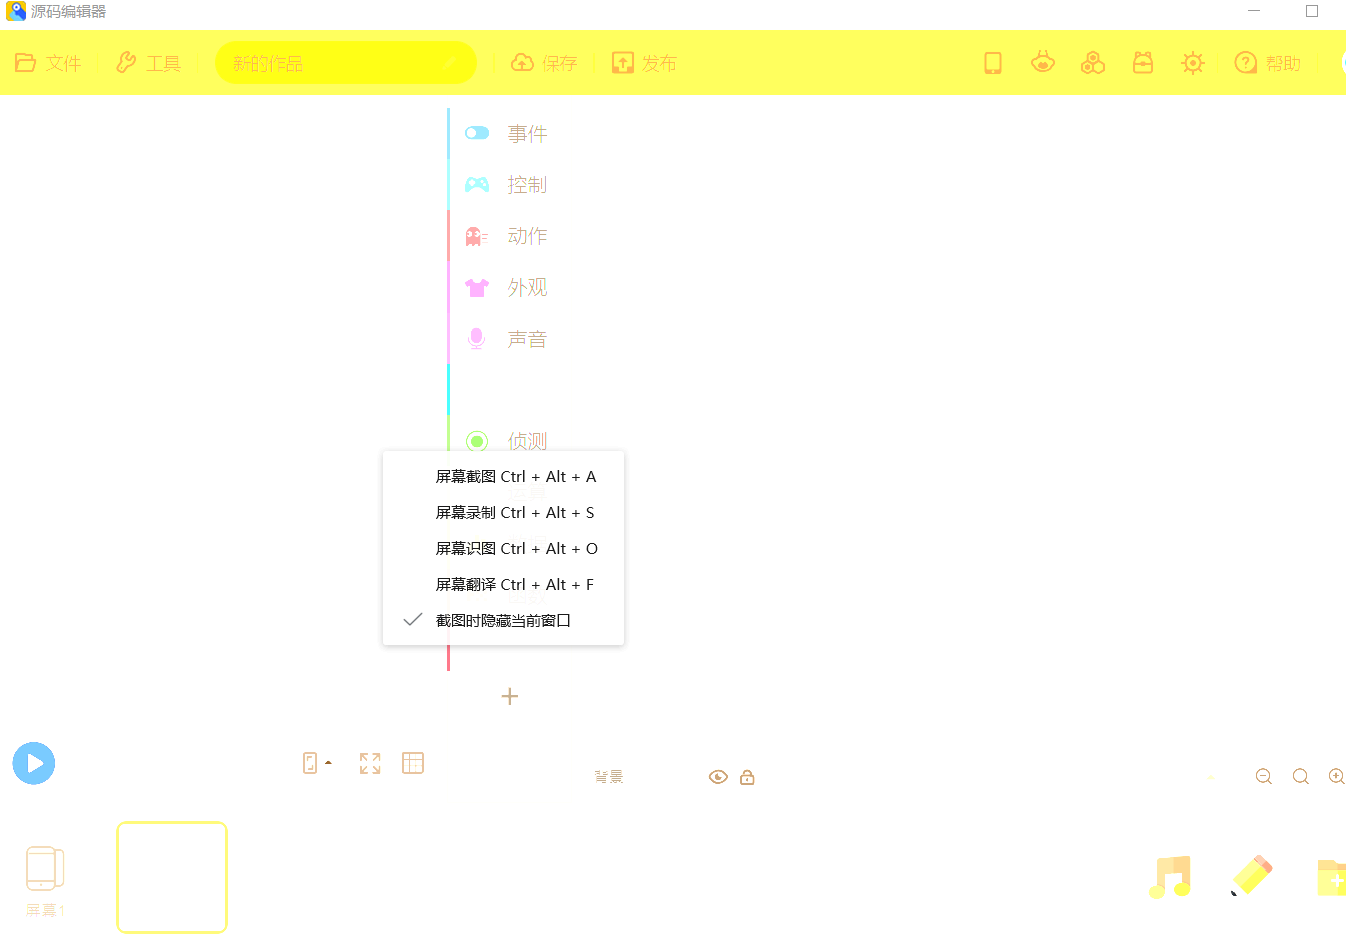Click the sun brightness icon in toolbar
Viewport: 1346px width, 951px height.
point(1193,63)
